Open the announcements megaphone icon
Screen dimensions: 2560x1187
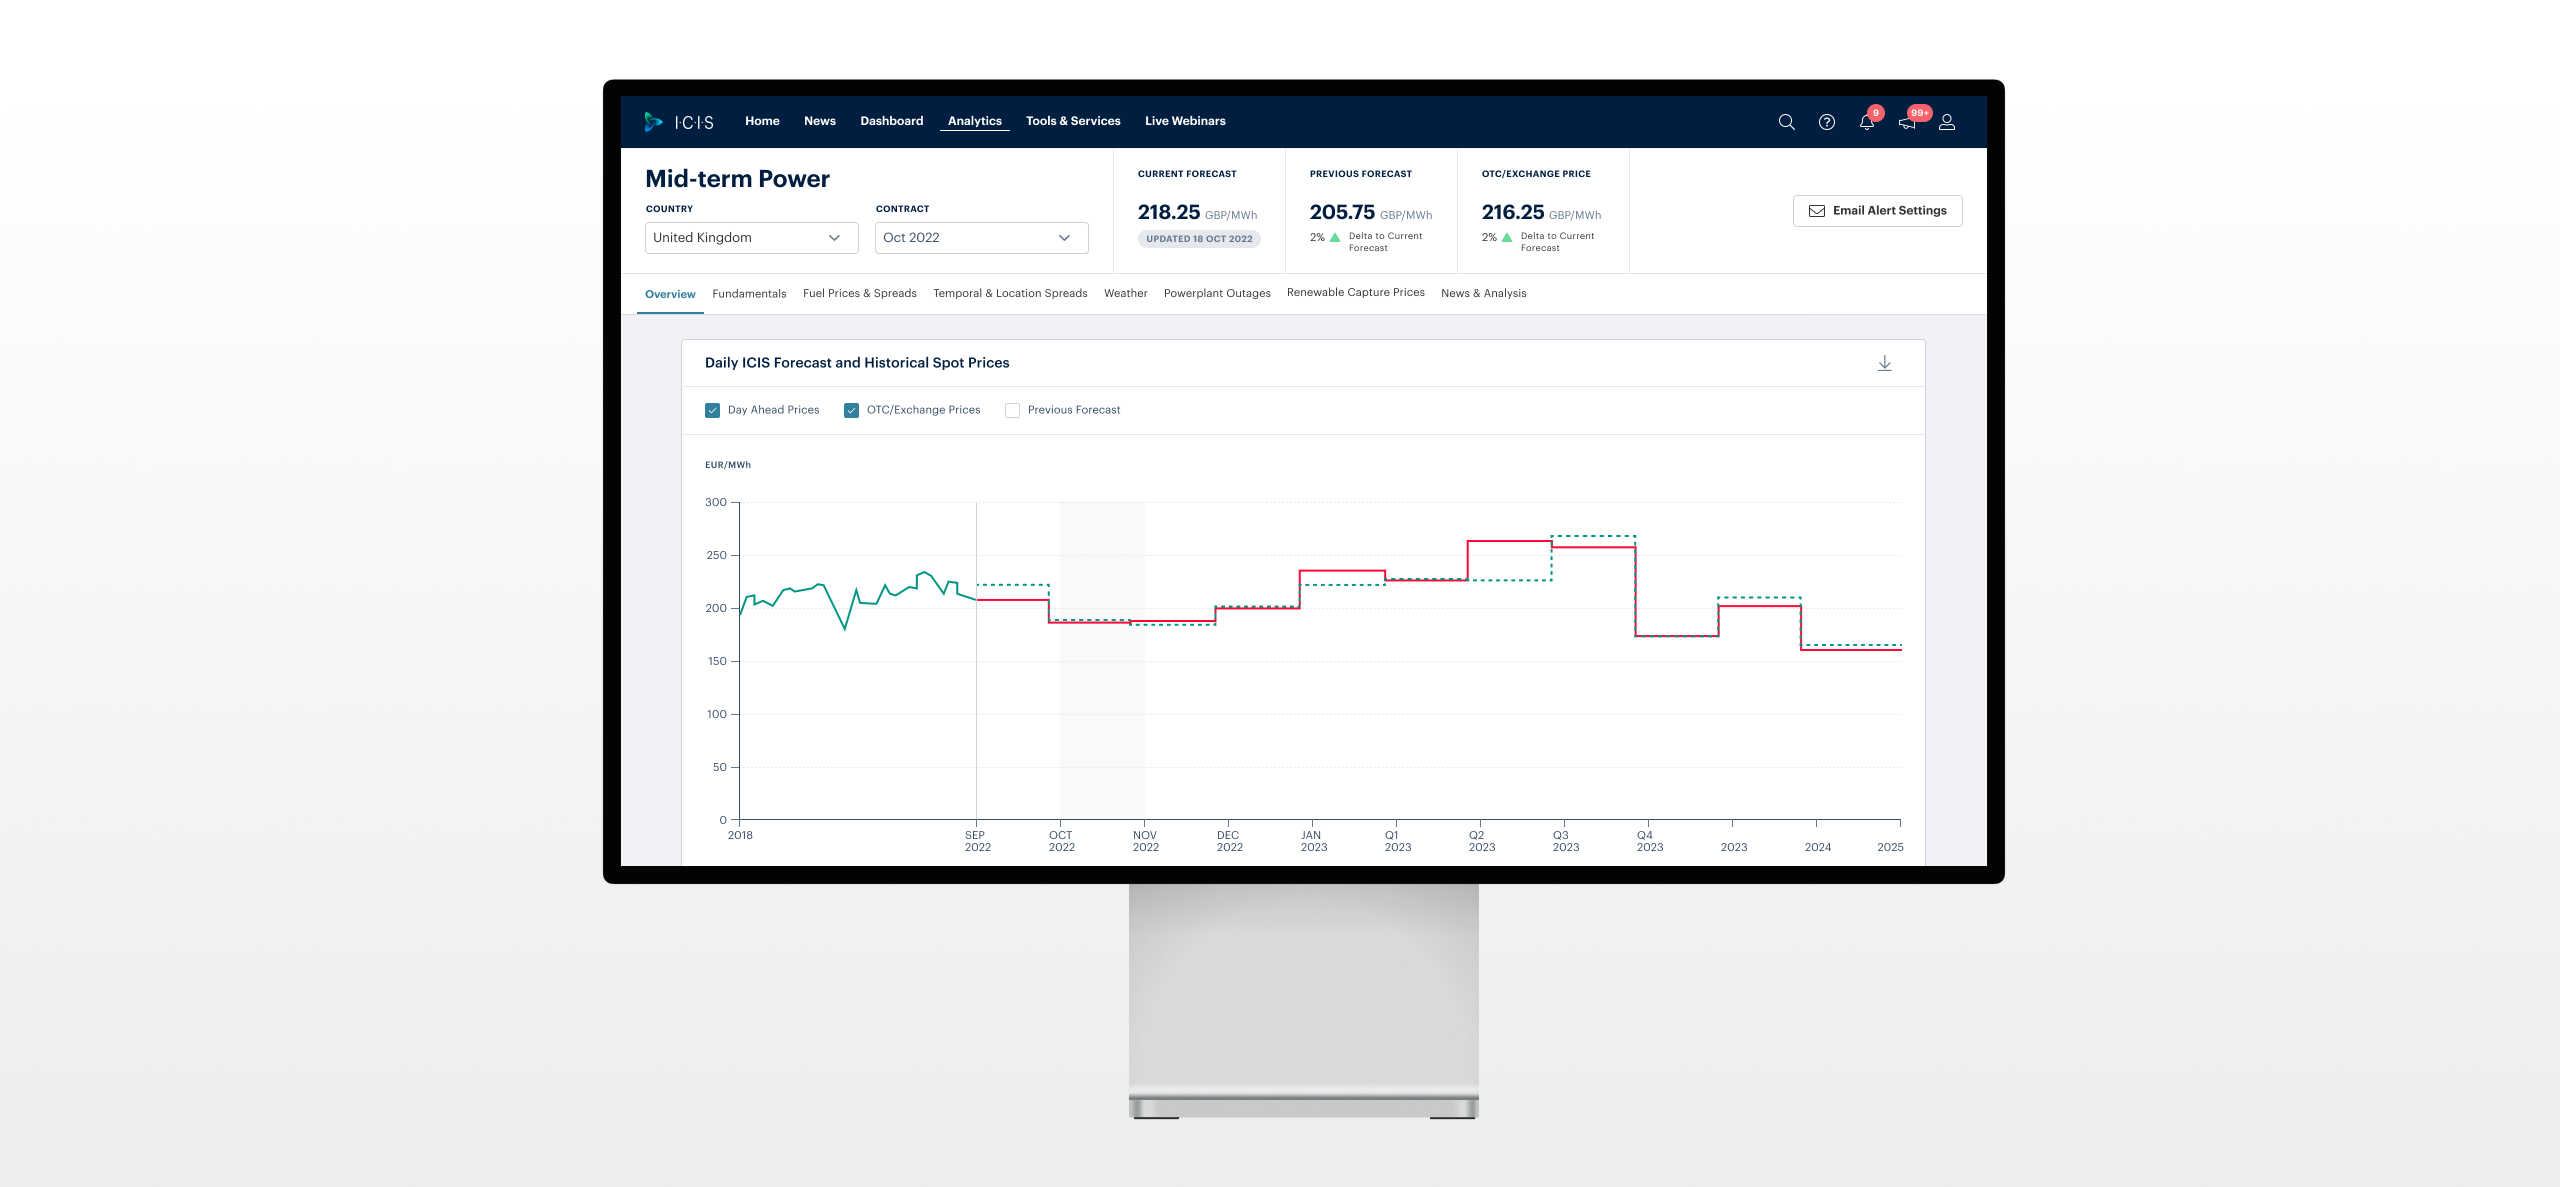(1907, 123)
